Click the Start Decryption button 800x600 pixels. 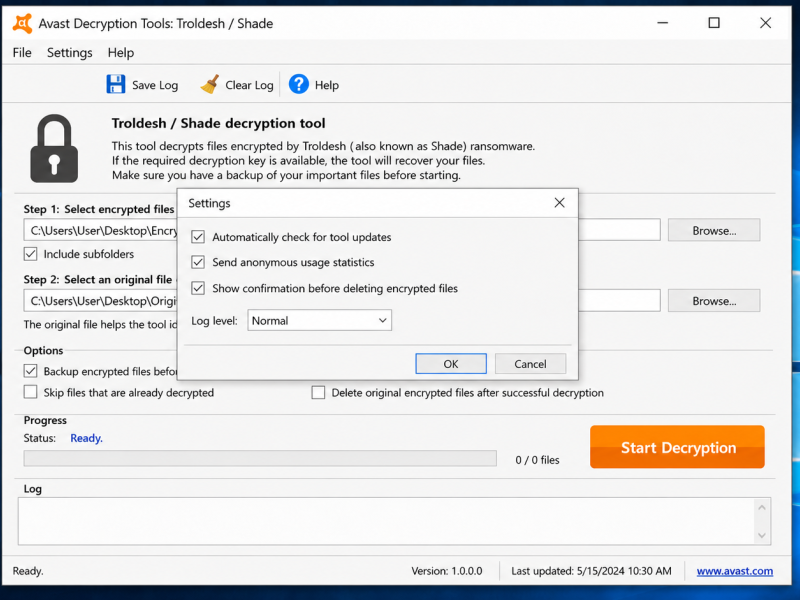pyautogui.click(x=677, y=447)
